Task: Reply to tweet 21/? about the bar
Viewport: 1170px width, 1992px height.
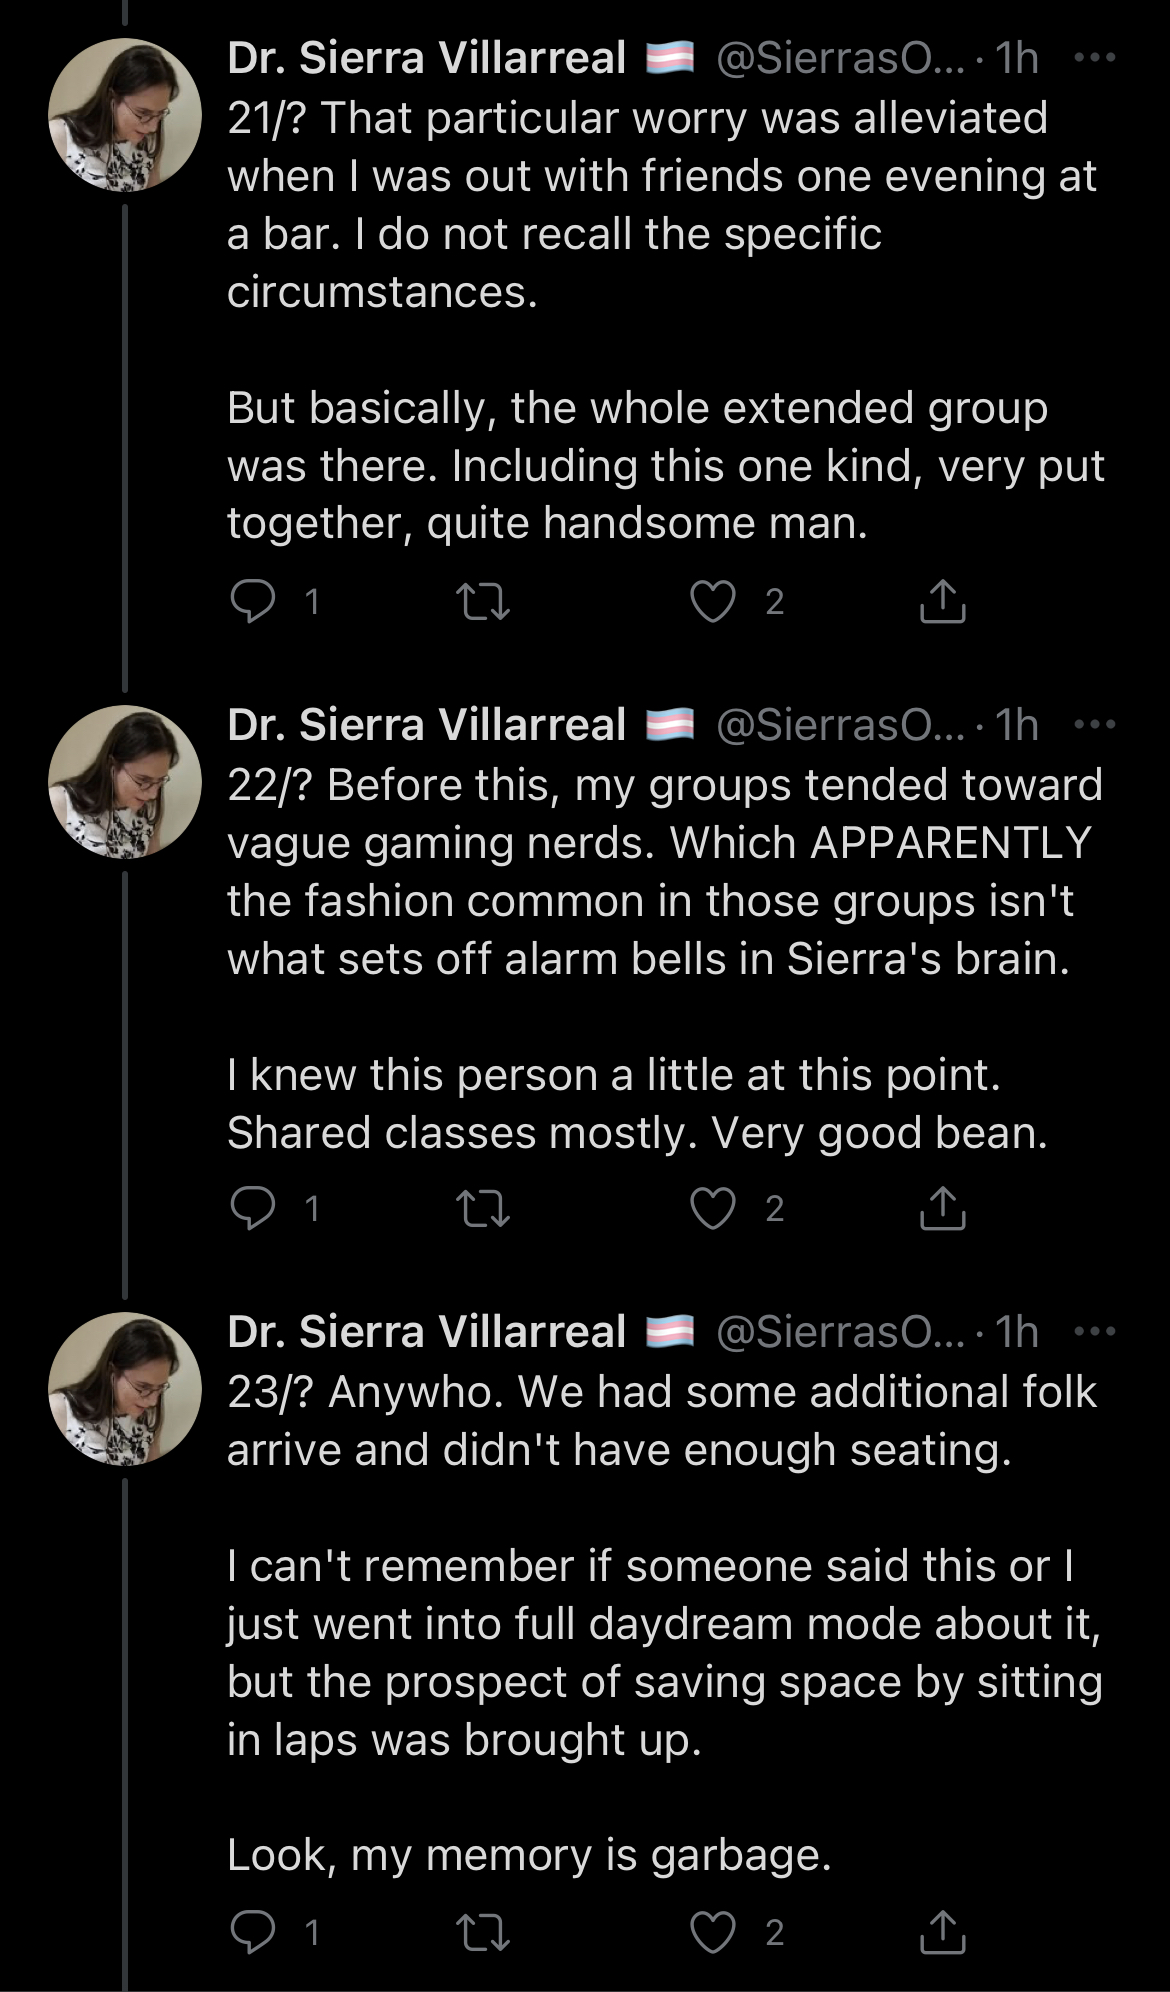Action: point(253,602)
